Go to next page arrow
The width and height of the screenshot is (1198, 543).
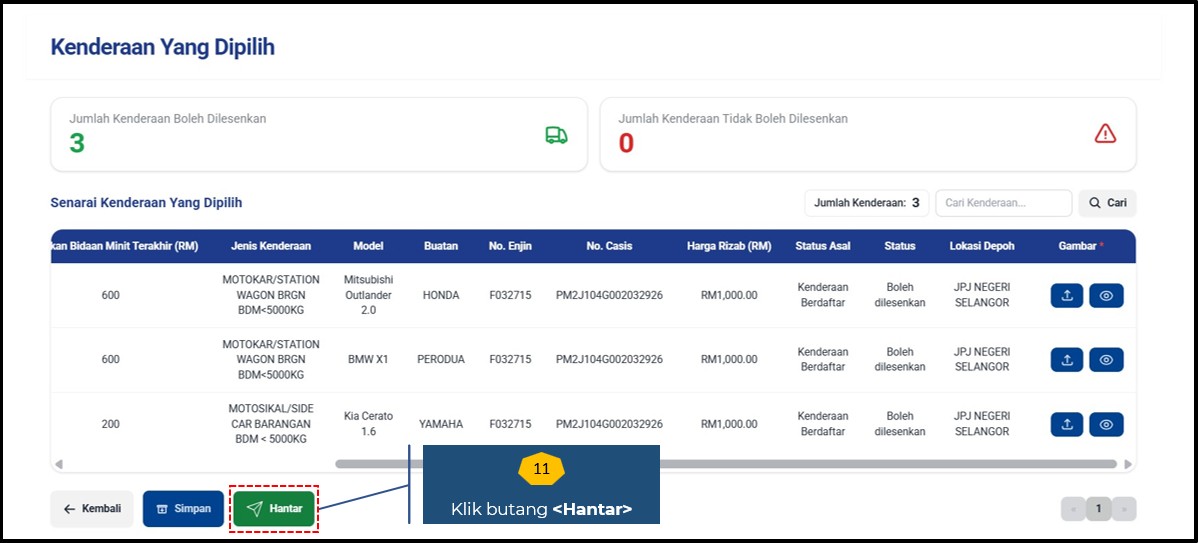click(x=1123, y=509)
